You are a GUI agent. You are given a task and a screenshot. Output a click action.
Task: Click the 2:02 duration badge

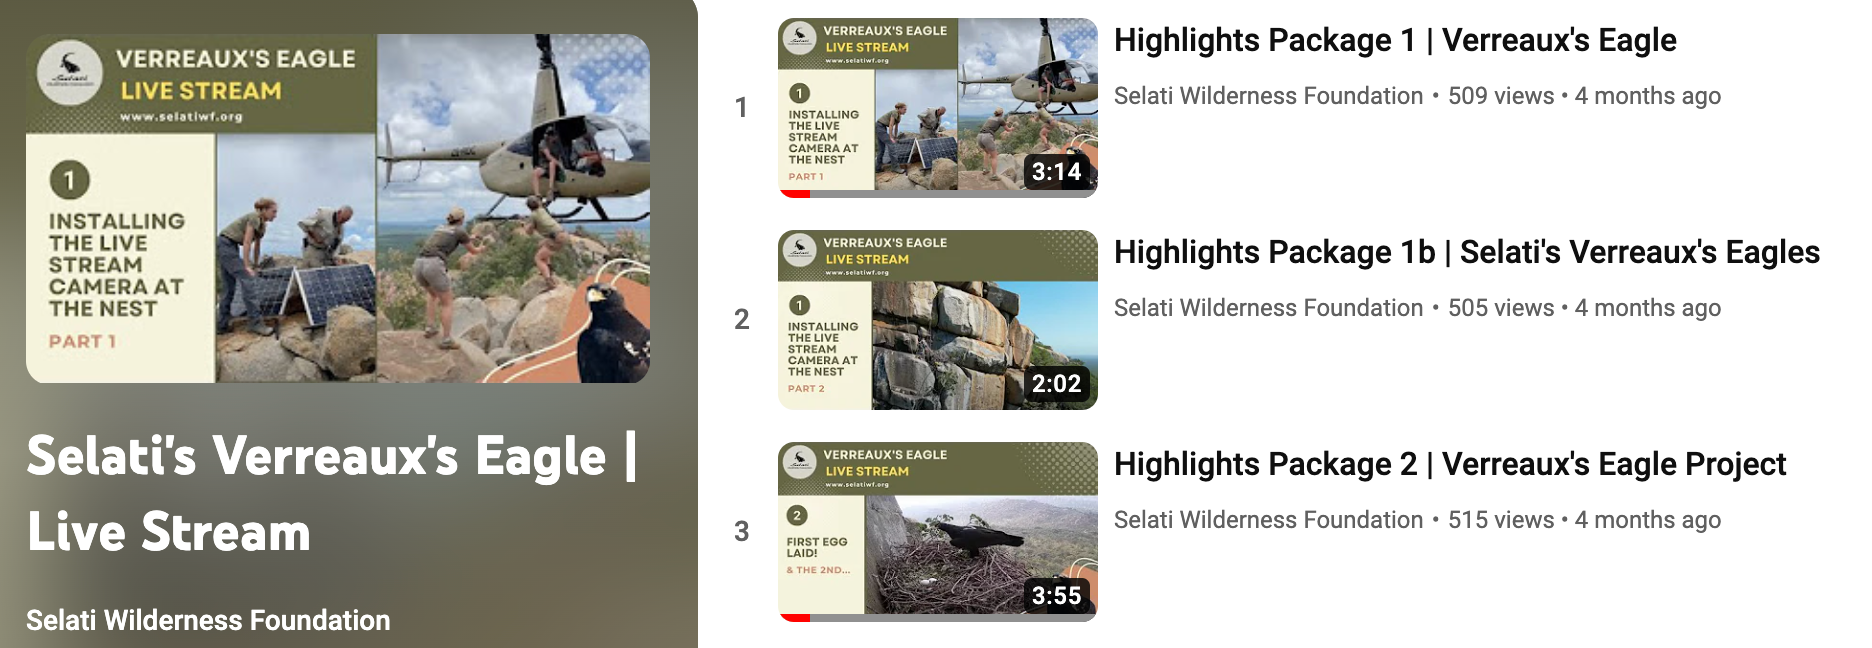coord(1056,384)
